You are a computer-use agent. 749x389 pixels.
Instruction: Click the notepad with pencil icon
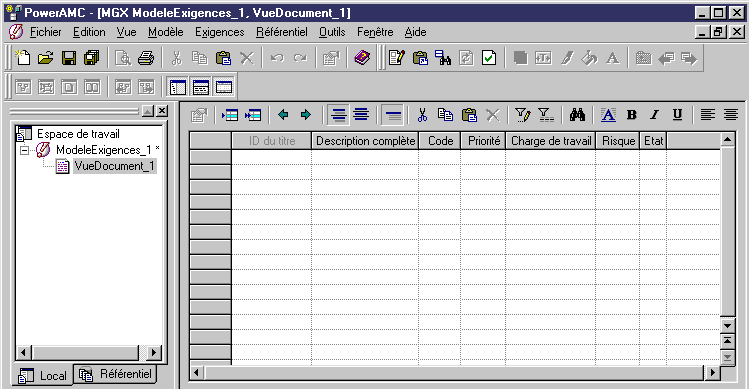click(x=396, y=58)
